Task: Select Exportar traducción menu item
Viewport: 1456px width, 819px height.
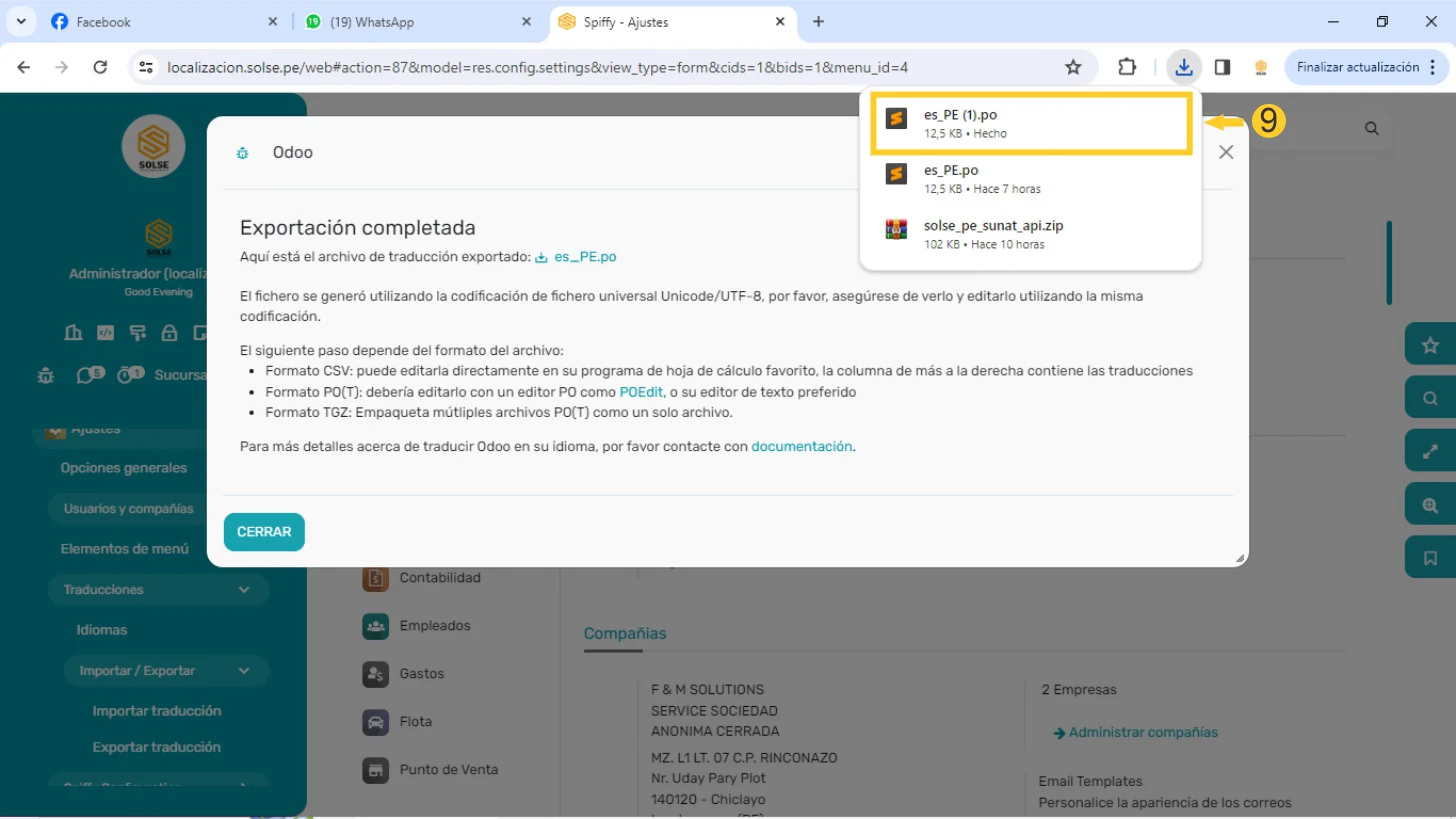Action: coord(156,747)
